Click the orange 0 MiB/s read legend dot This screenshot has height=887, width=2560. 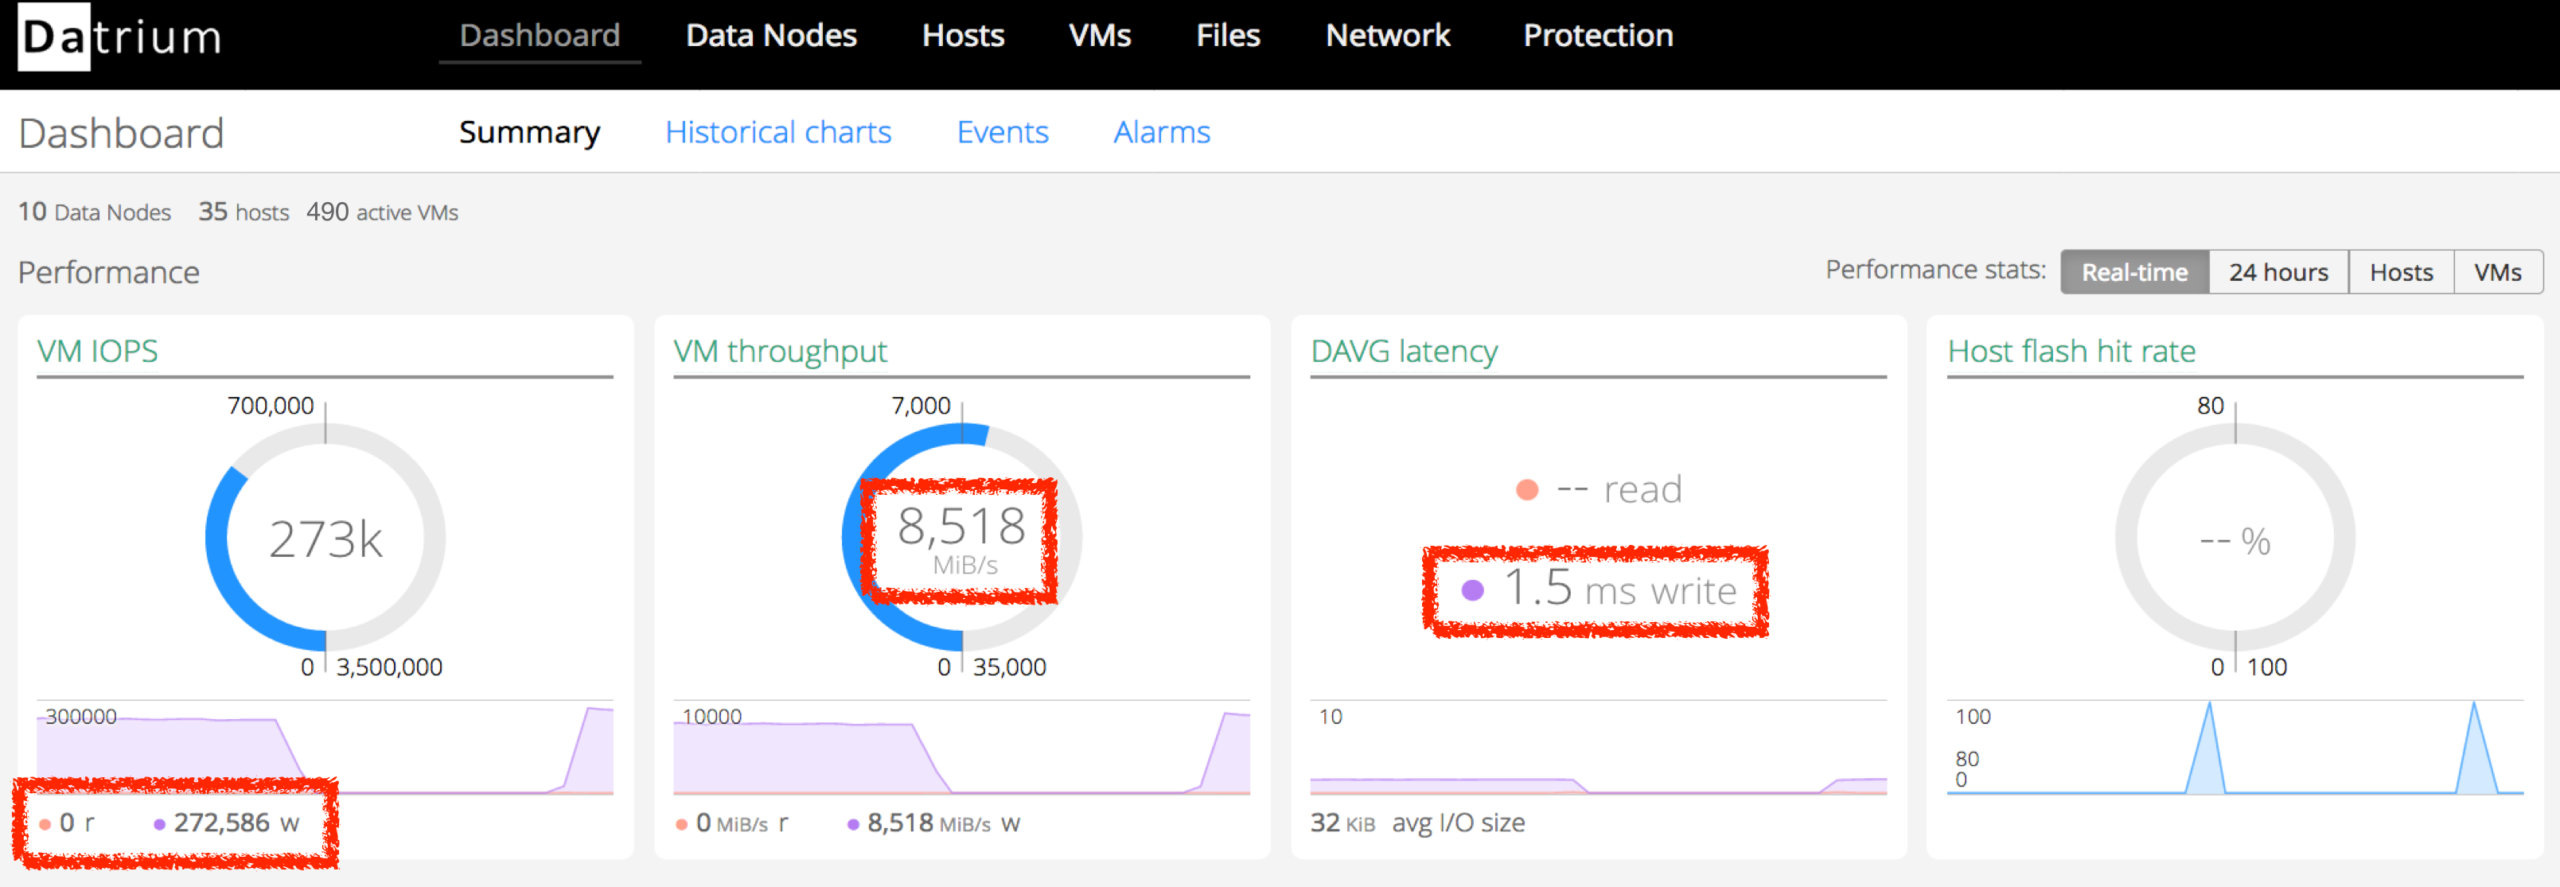click(681, 824)
